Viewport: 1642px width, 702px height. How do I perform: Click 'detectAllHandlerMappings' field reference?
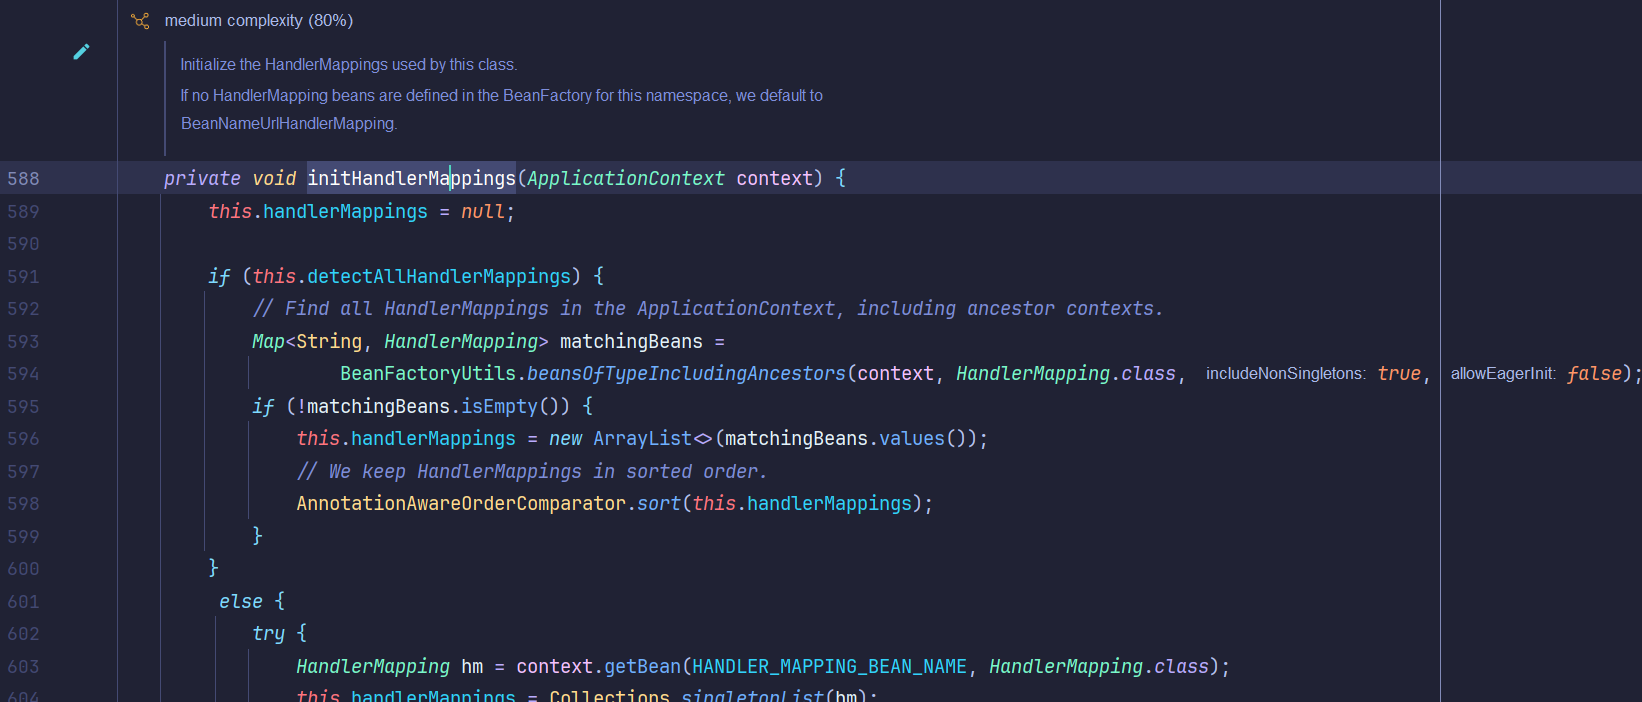(x=439, y=276)
